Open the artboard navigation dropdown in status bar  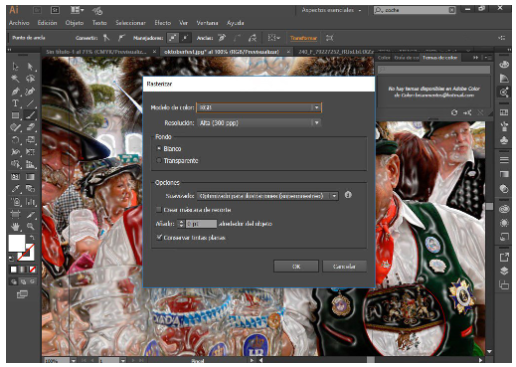coord(123,360)
